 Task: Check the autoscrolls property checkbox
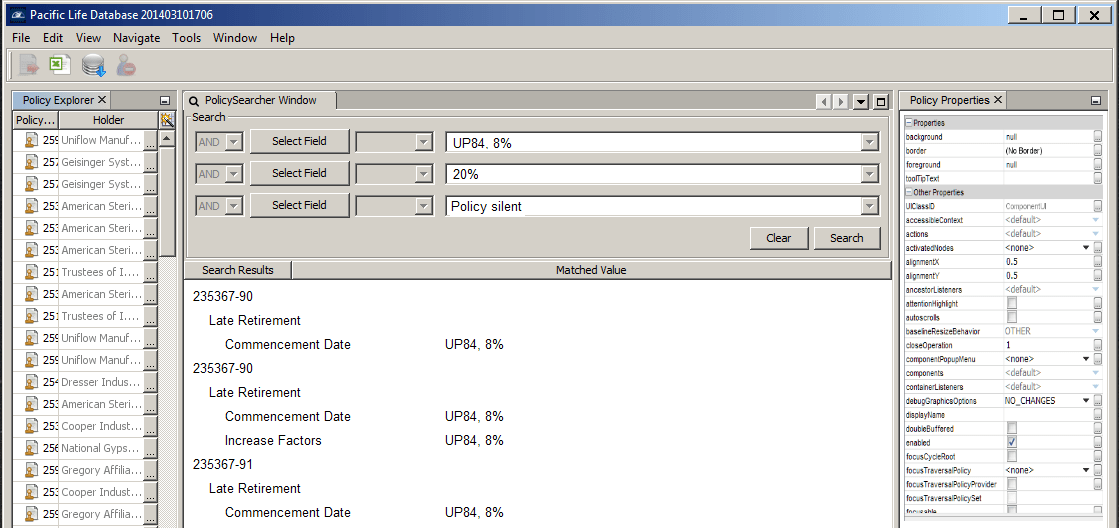[x=1012, y=317]
